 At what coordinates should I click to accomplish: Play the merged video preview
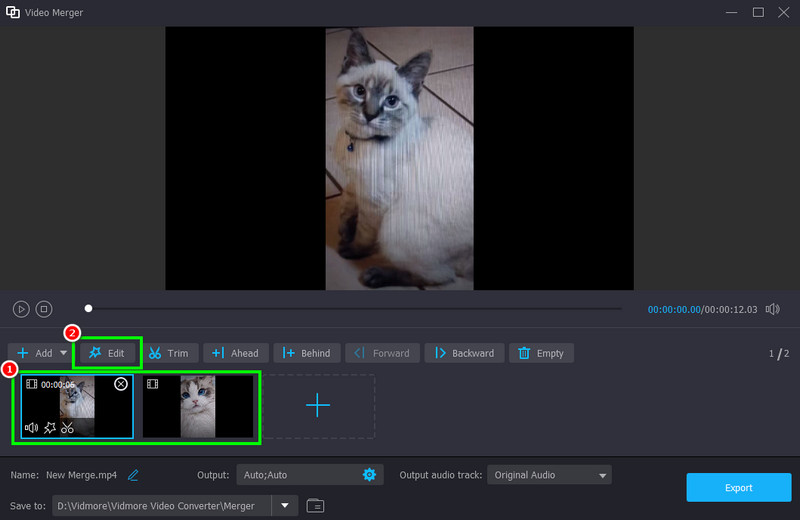[x=21, y=310]
